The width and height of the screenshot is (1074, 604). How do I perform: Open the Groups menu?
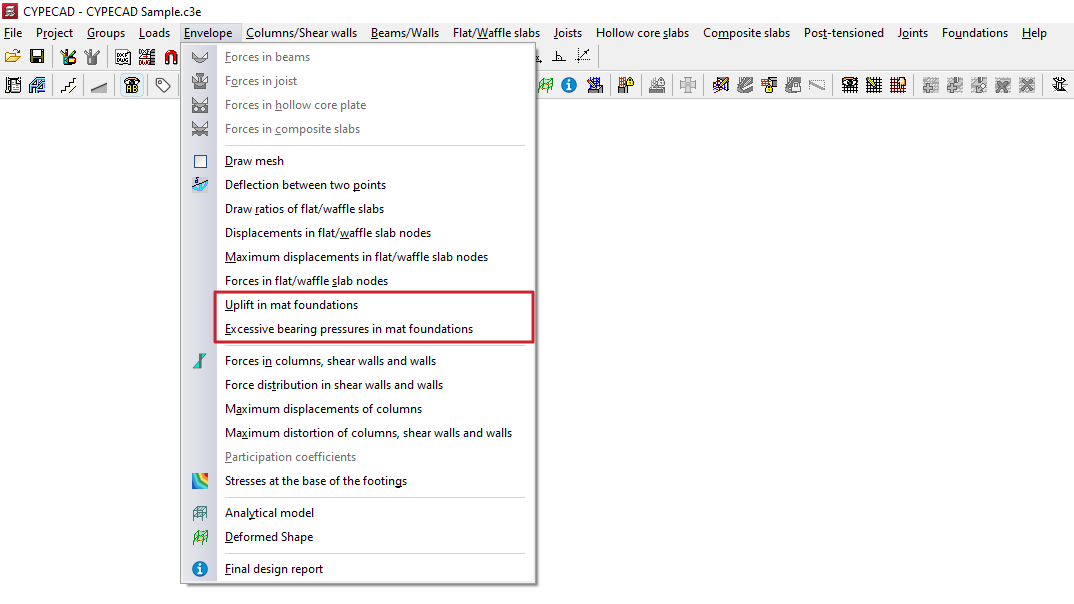(105, 33)
